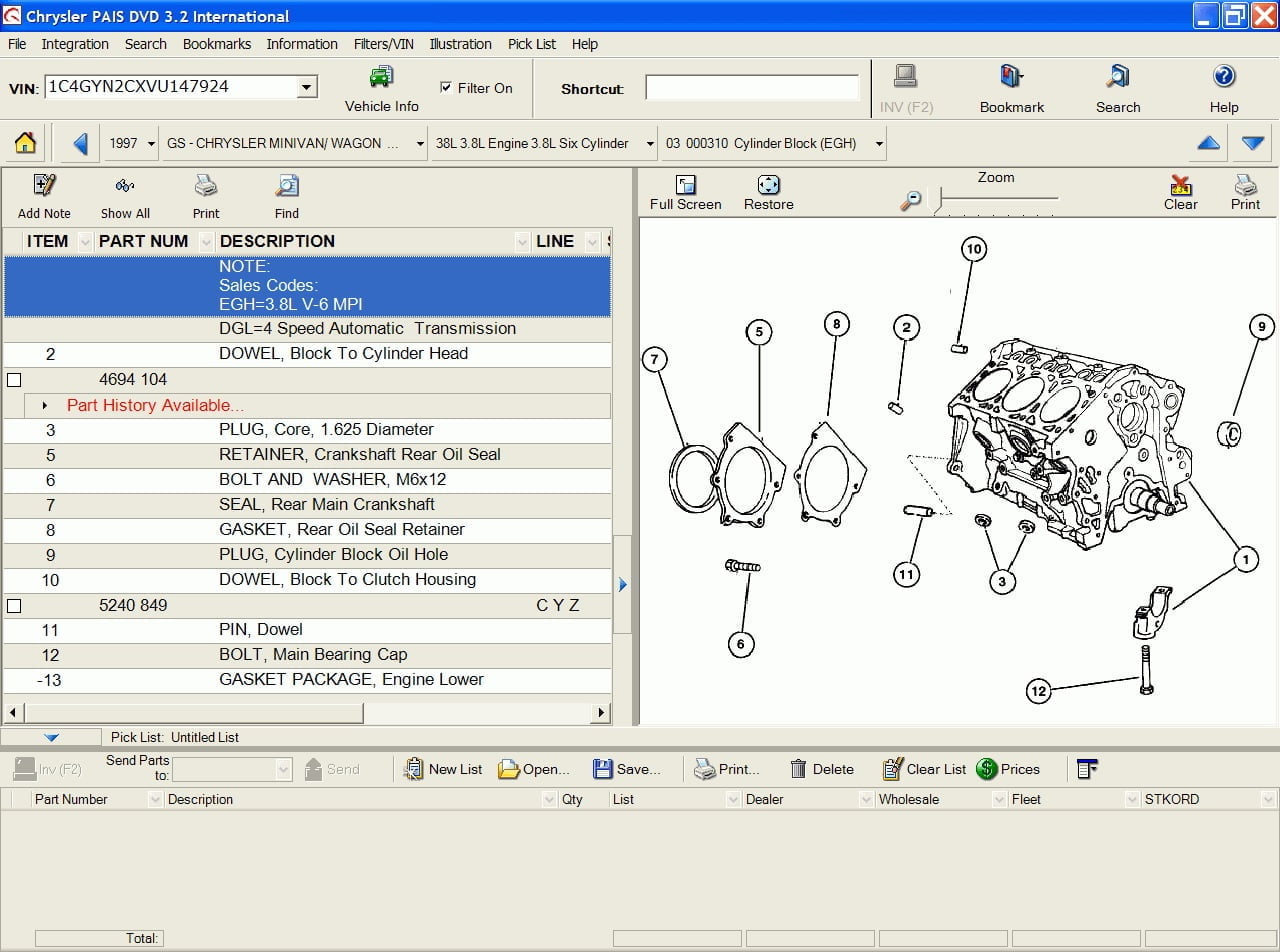
Task: Click the Bookmark toolbar icon
Action: tap(1011, 77)
